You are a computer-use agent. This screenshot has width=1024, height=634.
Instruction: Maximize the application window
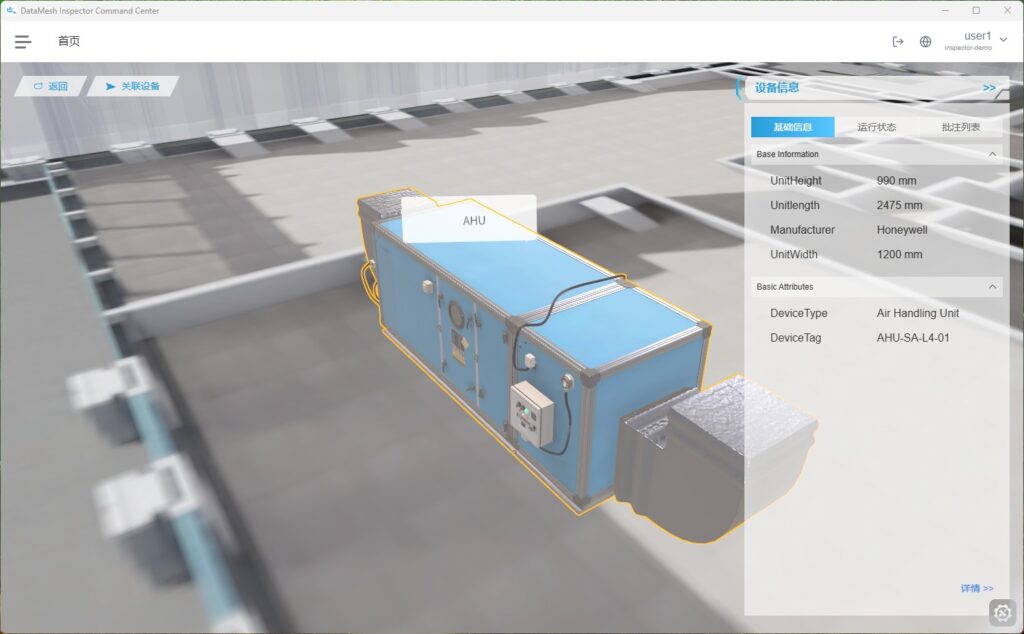tap(975, 10)
